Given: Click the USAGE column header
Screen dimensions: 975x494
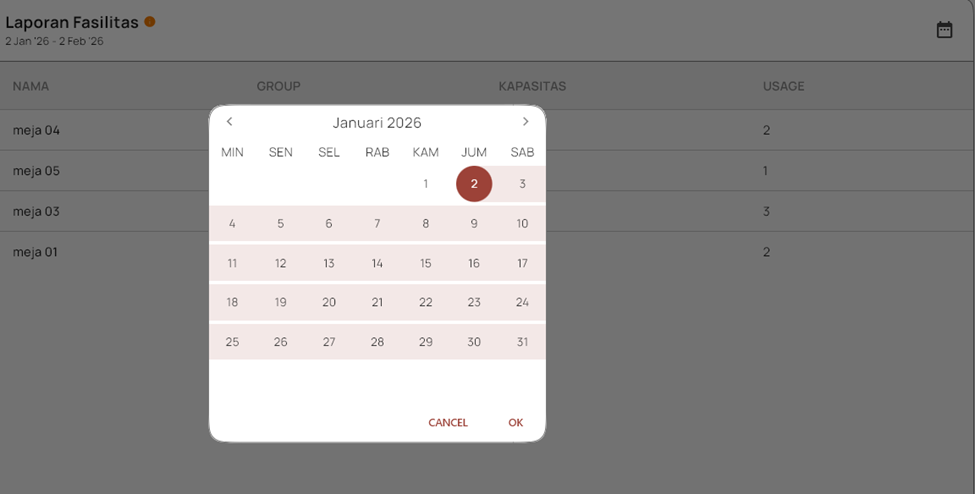Looking at the screenshot, I should (783, 86).
